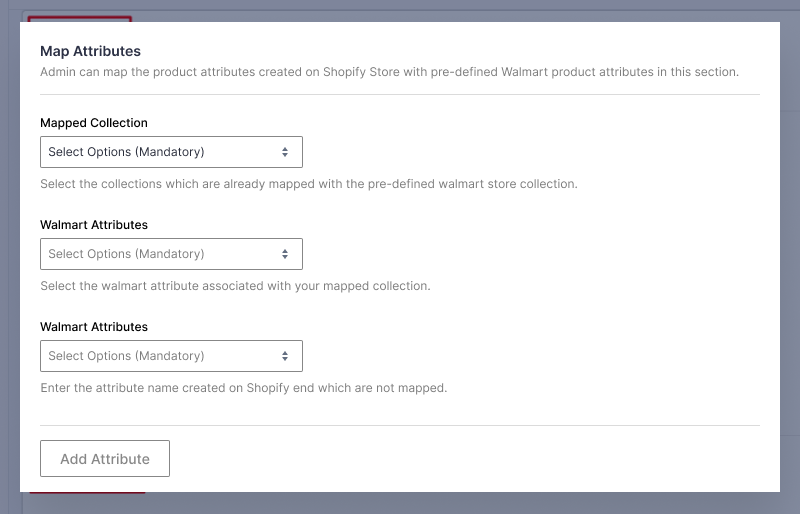Open the Mapped Collection dropdown
Image resolution: width=800 pixels, height=514 pixels.
coord(171,152)
